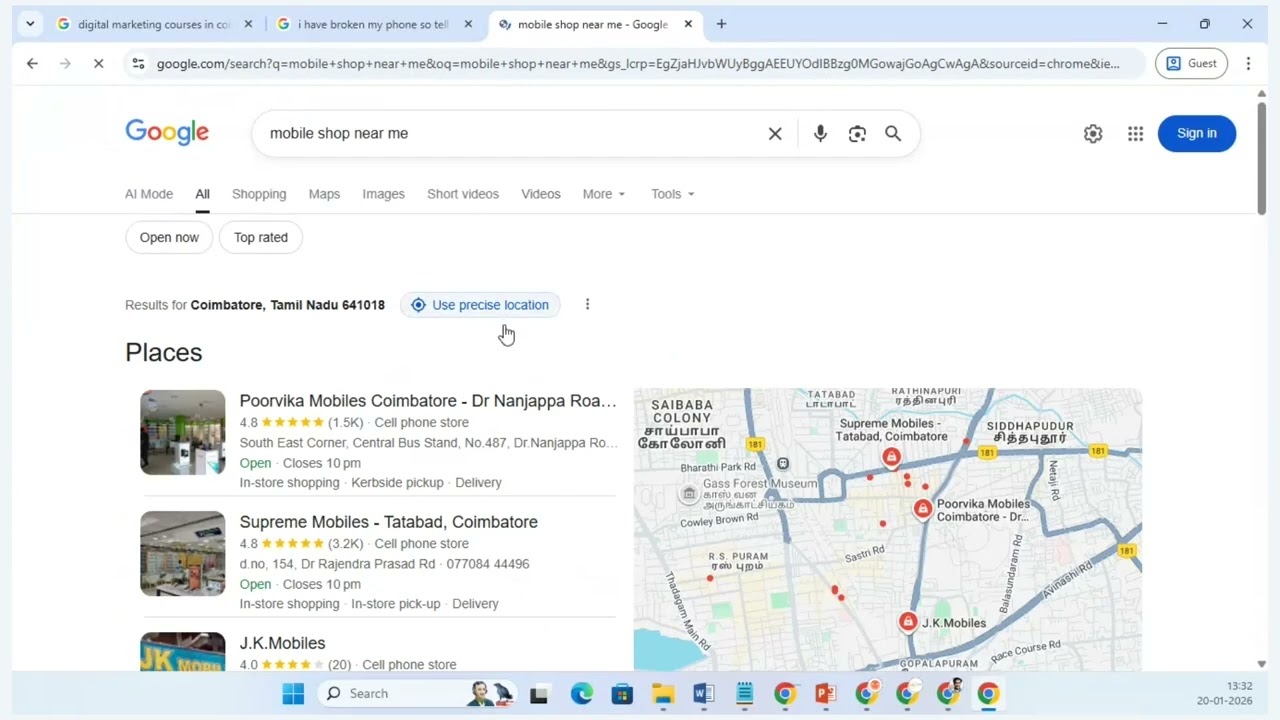
Task: Start voice search with the microphone icon
Action: (x=820, y=133)
